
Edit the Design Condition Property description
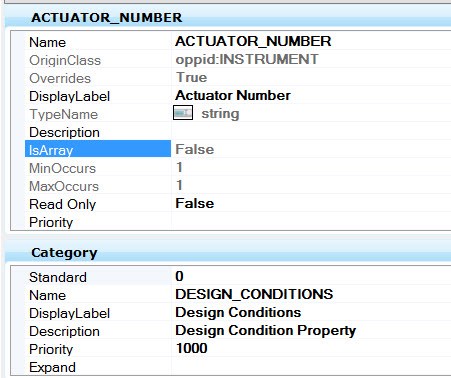pos(265,330)
